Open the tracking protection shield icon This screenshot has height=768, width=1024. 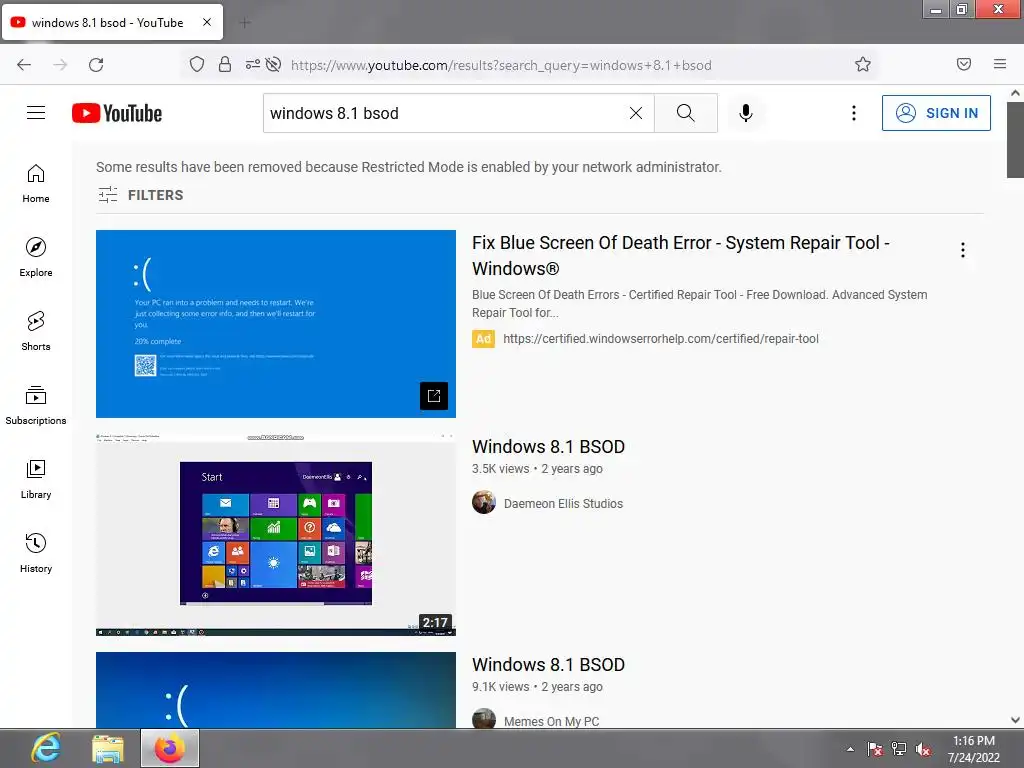197,64
